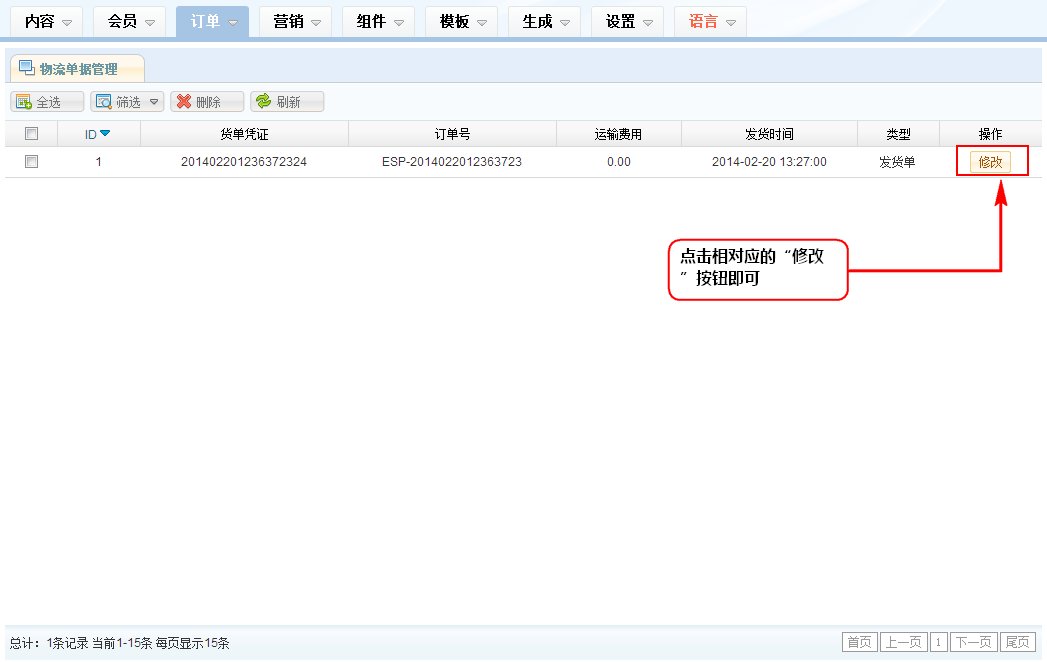Open the 内容 menu dropdown
1047x662 pixels.
46,22
